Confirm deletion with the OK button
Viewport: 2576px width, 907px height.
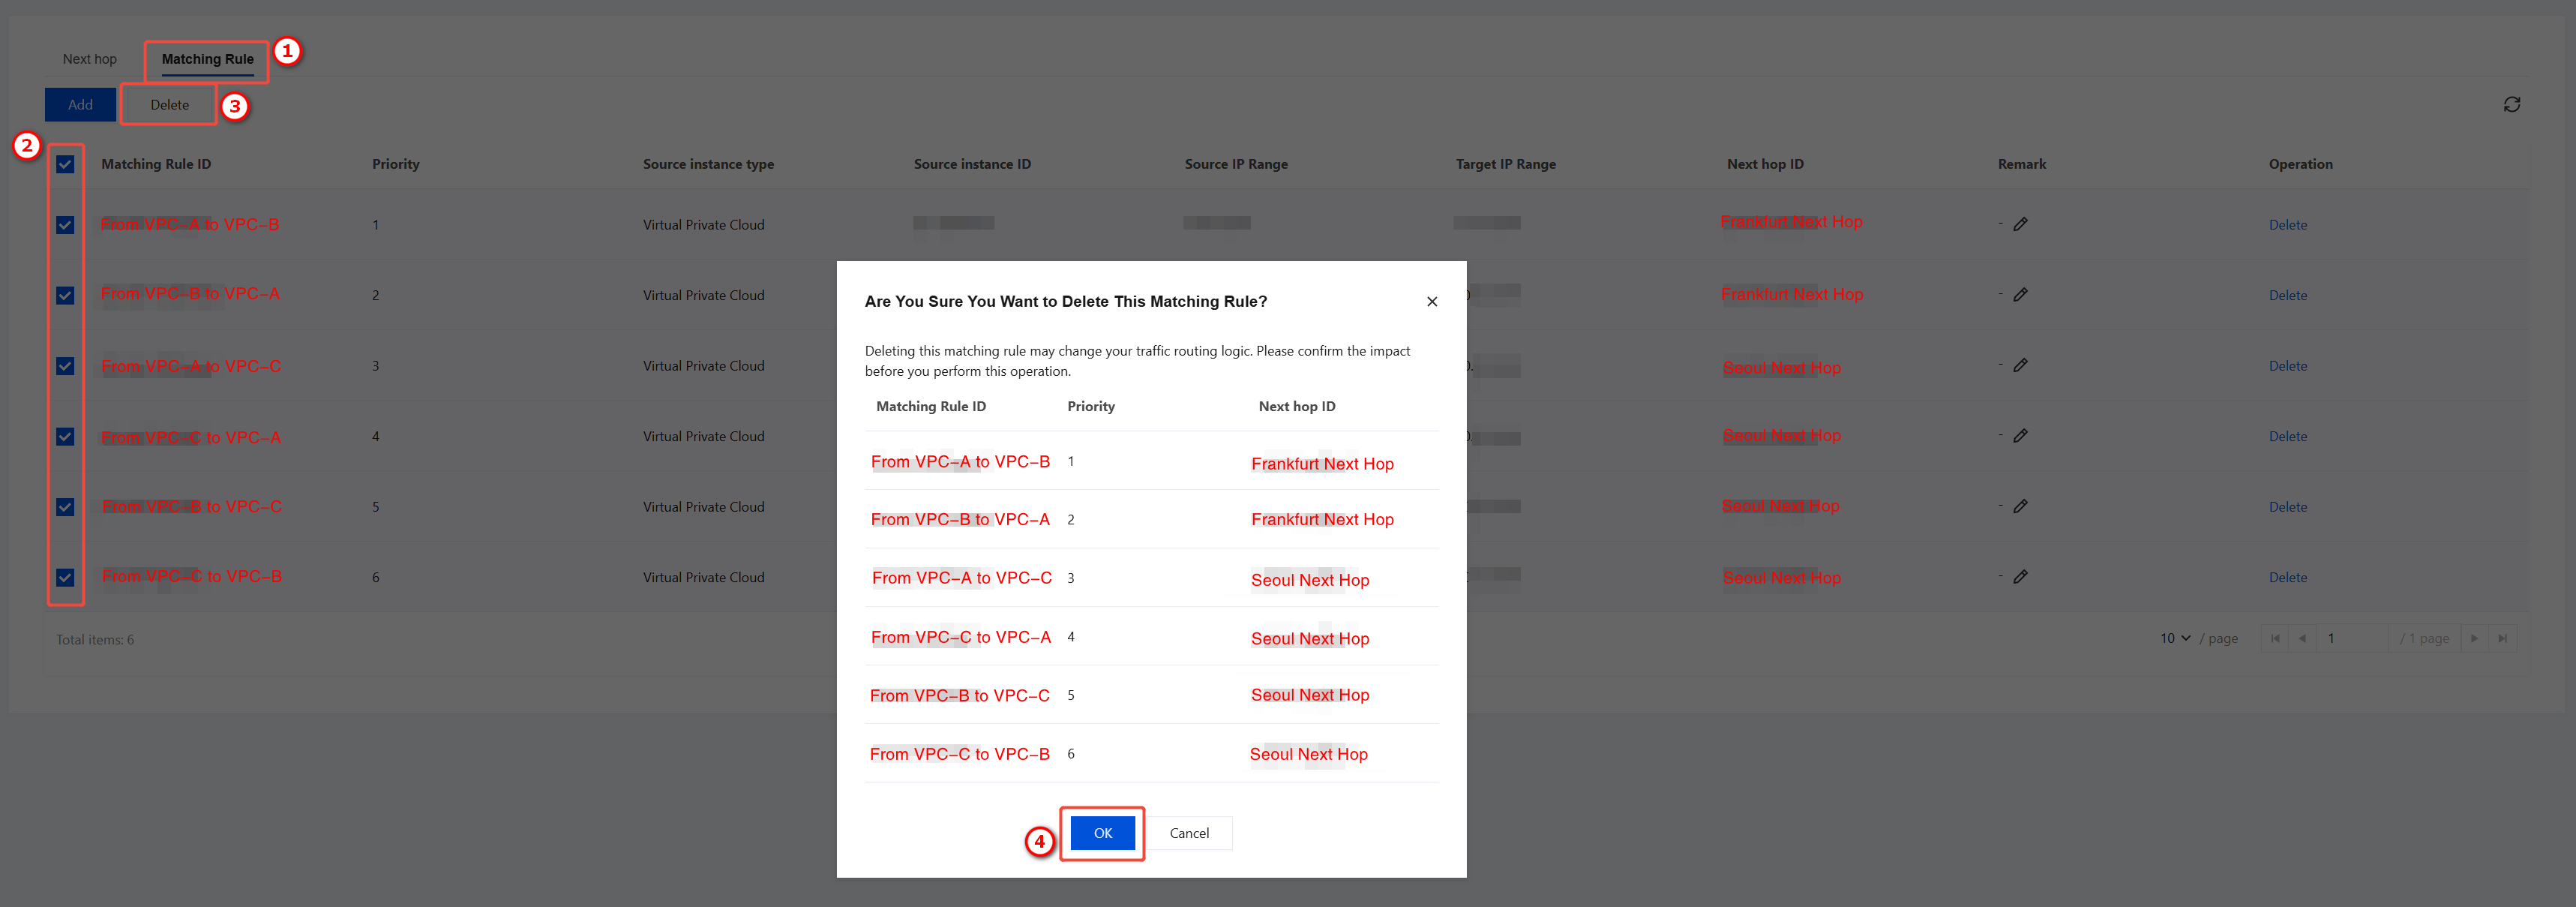coord(1102,833)
